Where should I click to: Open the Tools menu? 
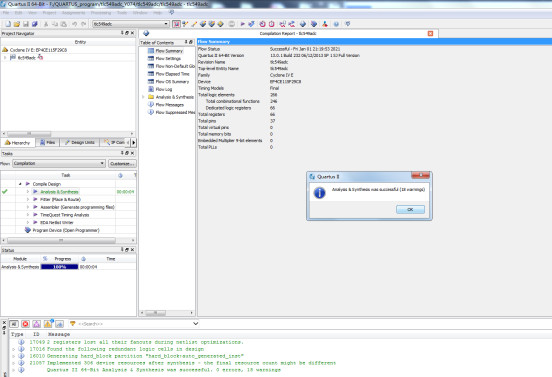(x=122, y=13)
